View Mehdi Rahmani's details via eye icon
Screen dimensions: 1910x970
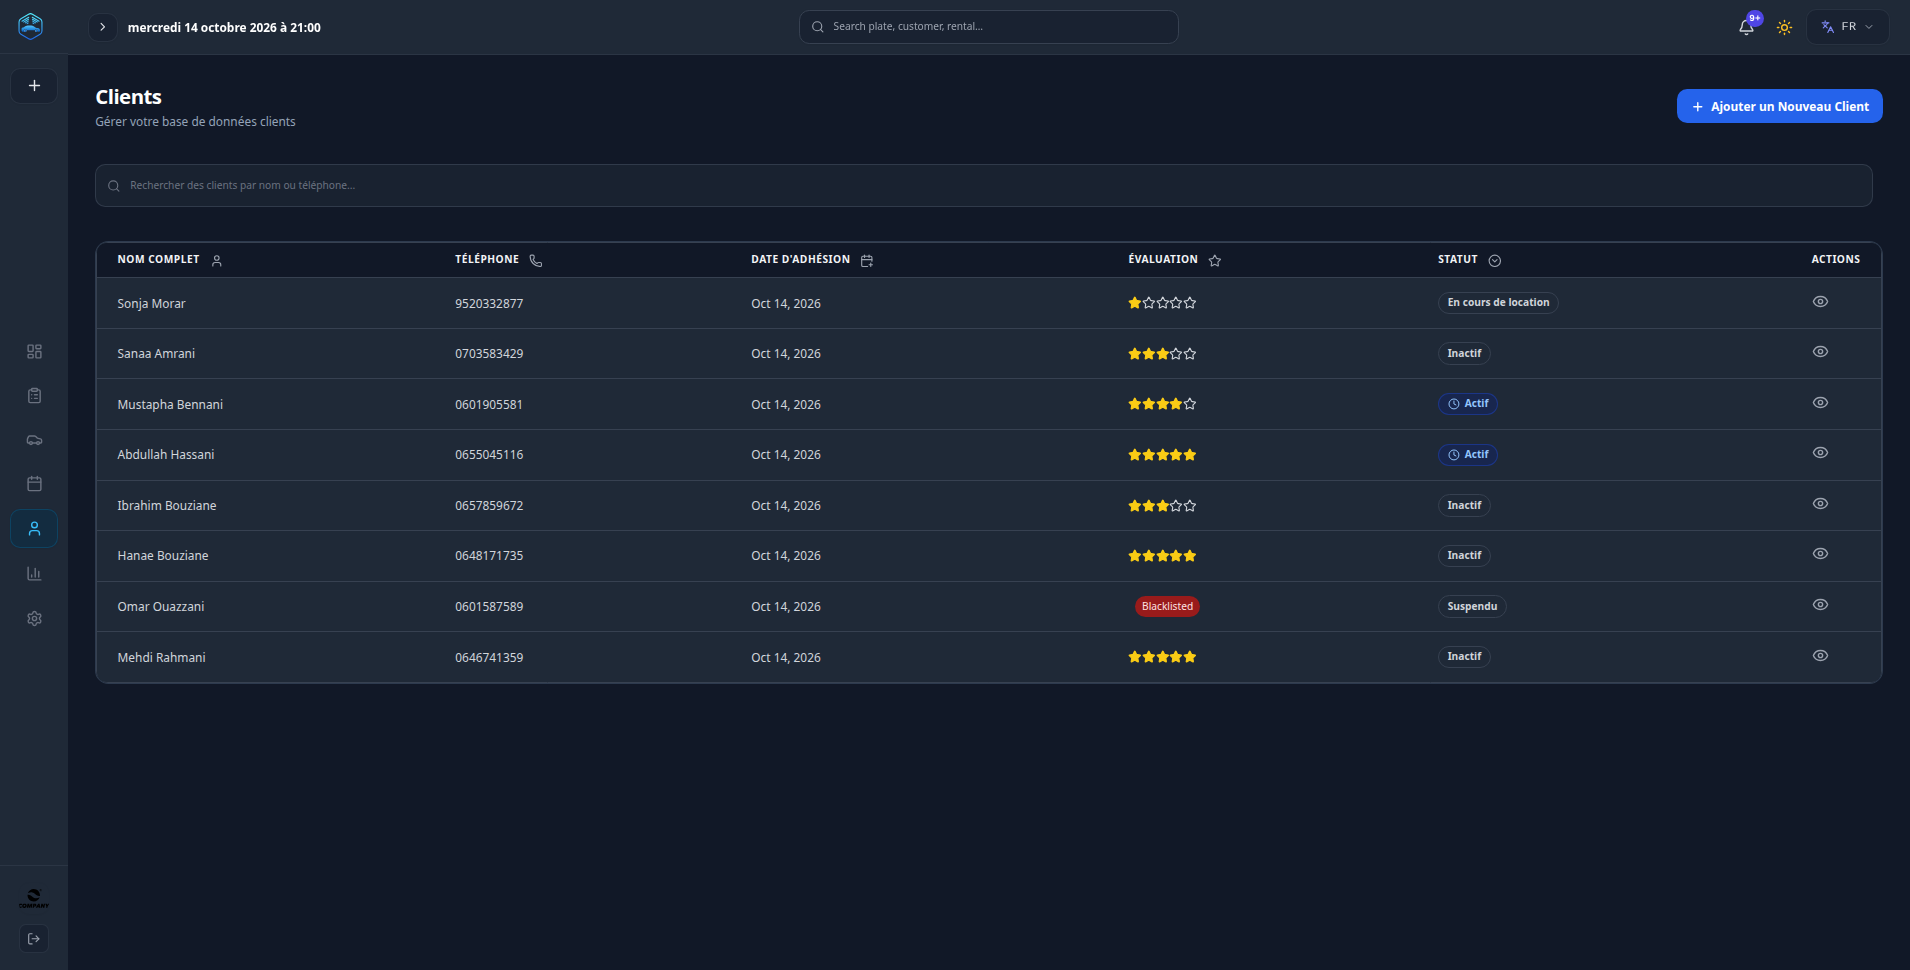tap(1820, 656)
